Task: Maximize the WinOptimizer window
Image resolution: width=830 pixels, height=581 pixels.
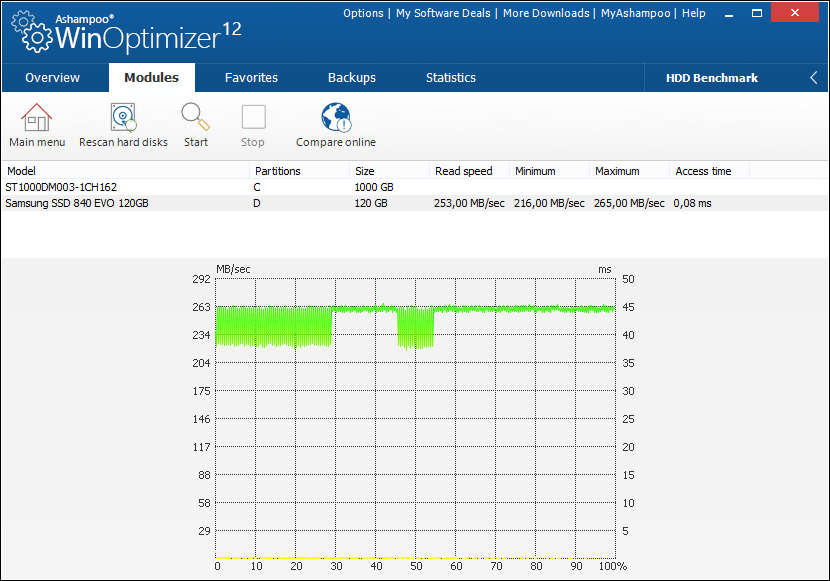Action: tap(757, 13)
